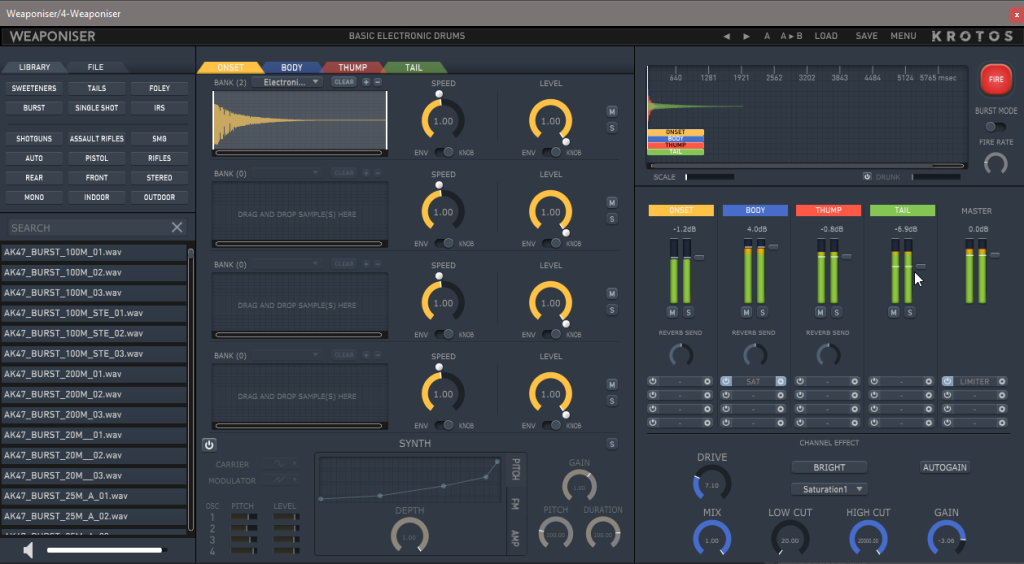Solo the TAIL mixer channel

pos(910,312)
